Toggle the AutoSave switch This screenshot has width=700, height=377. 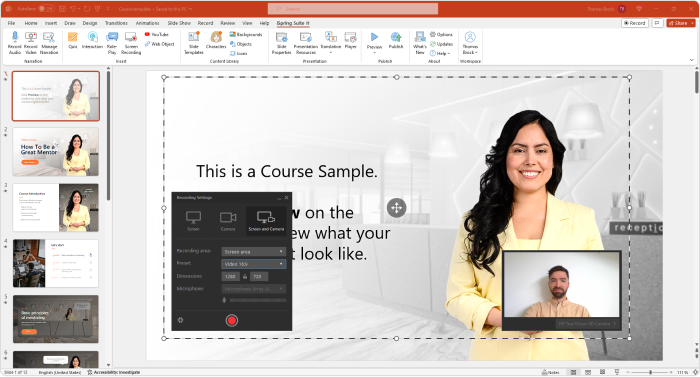coord(46,8)
